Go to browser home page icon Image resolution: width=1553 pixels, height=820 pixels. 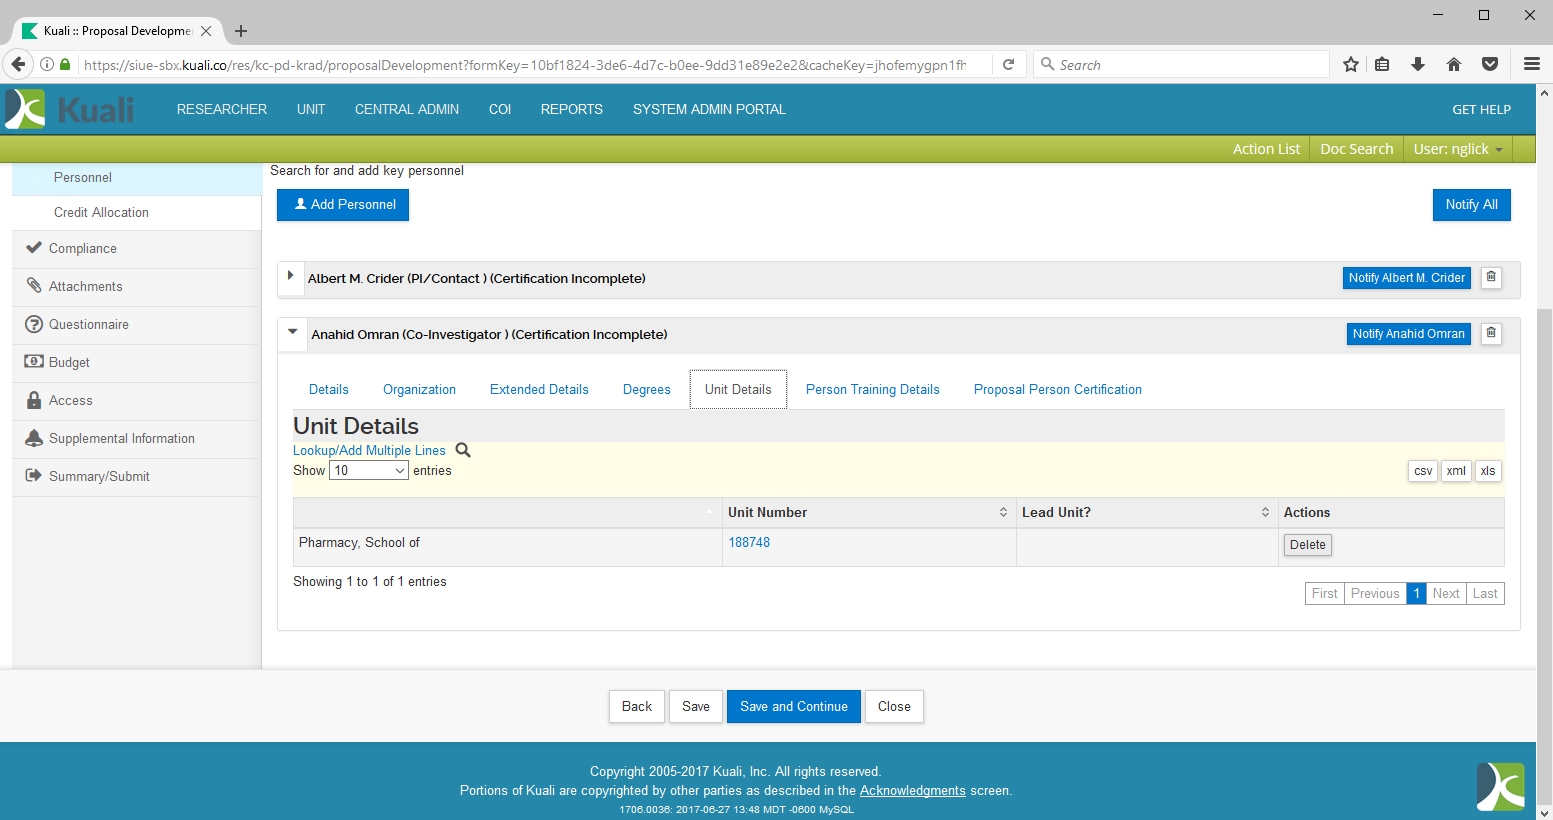pos(1454,64)
